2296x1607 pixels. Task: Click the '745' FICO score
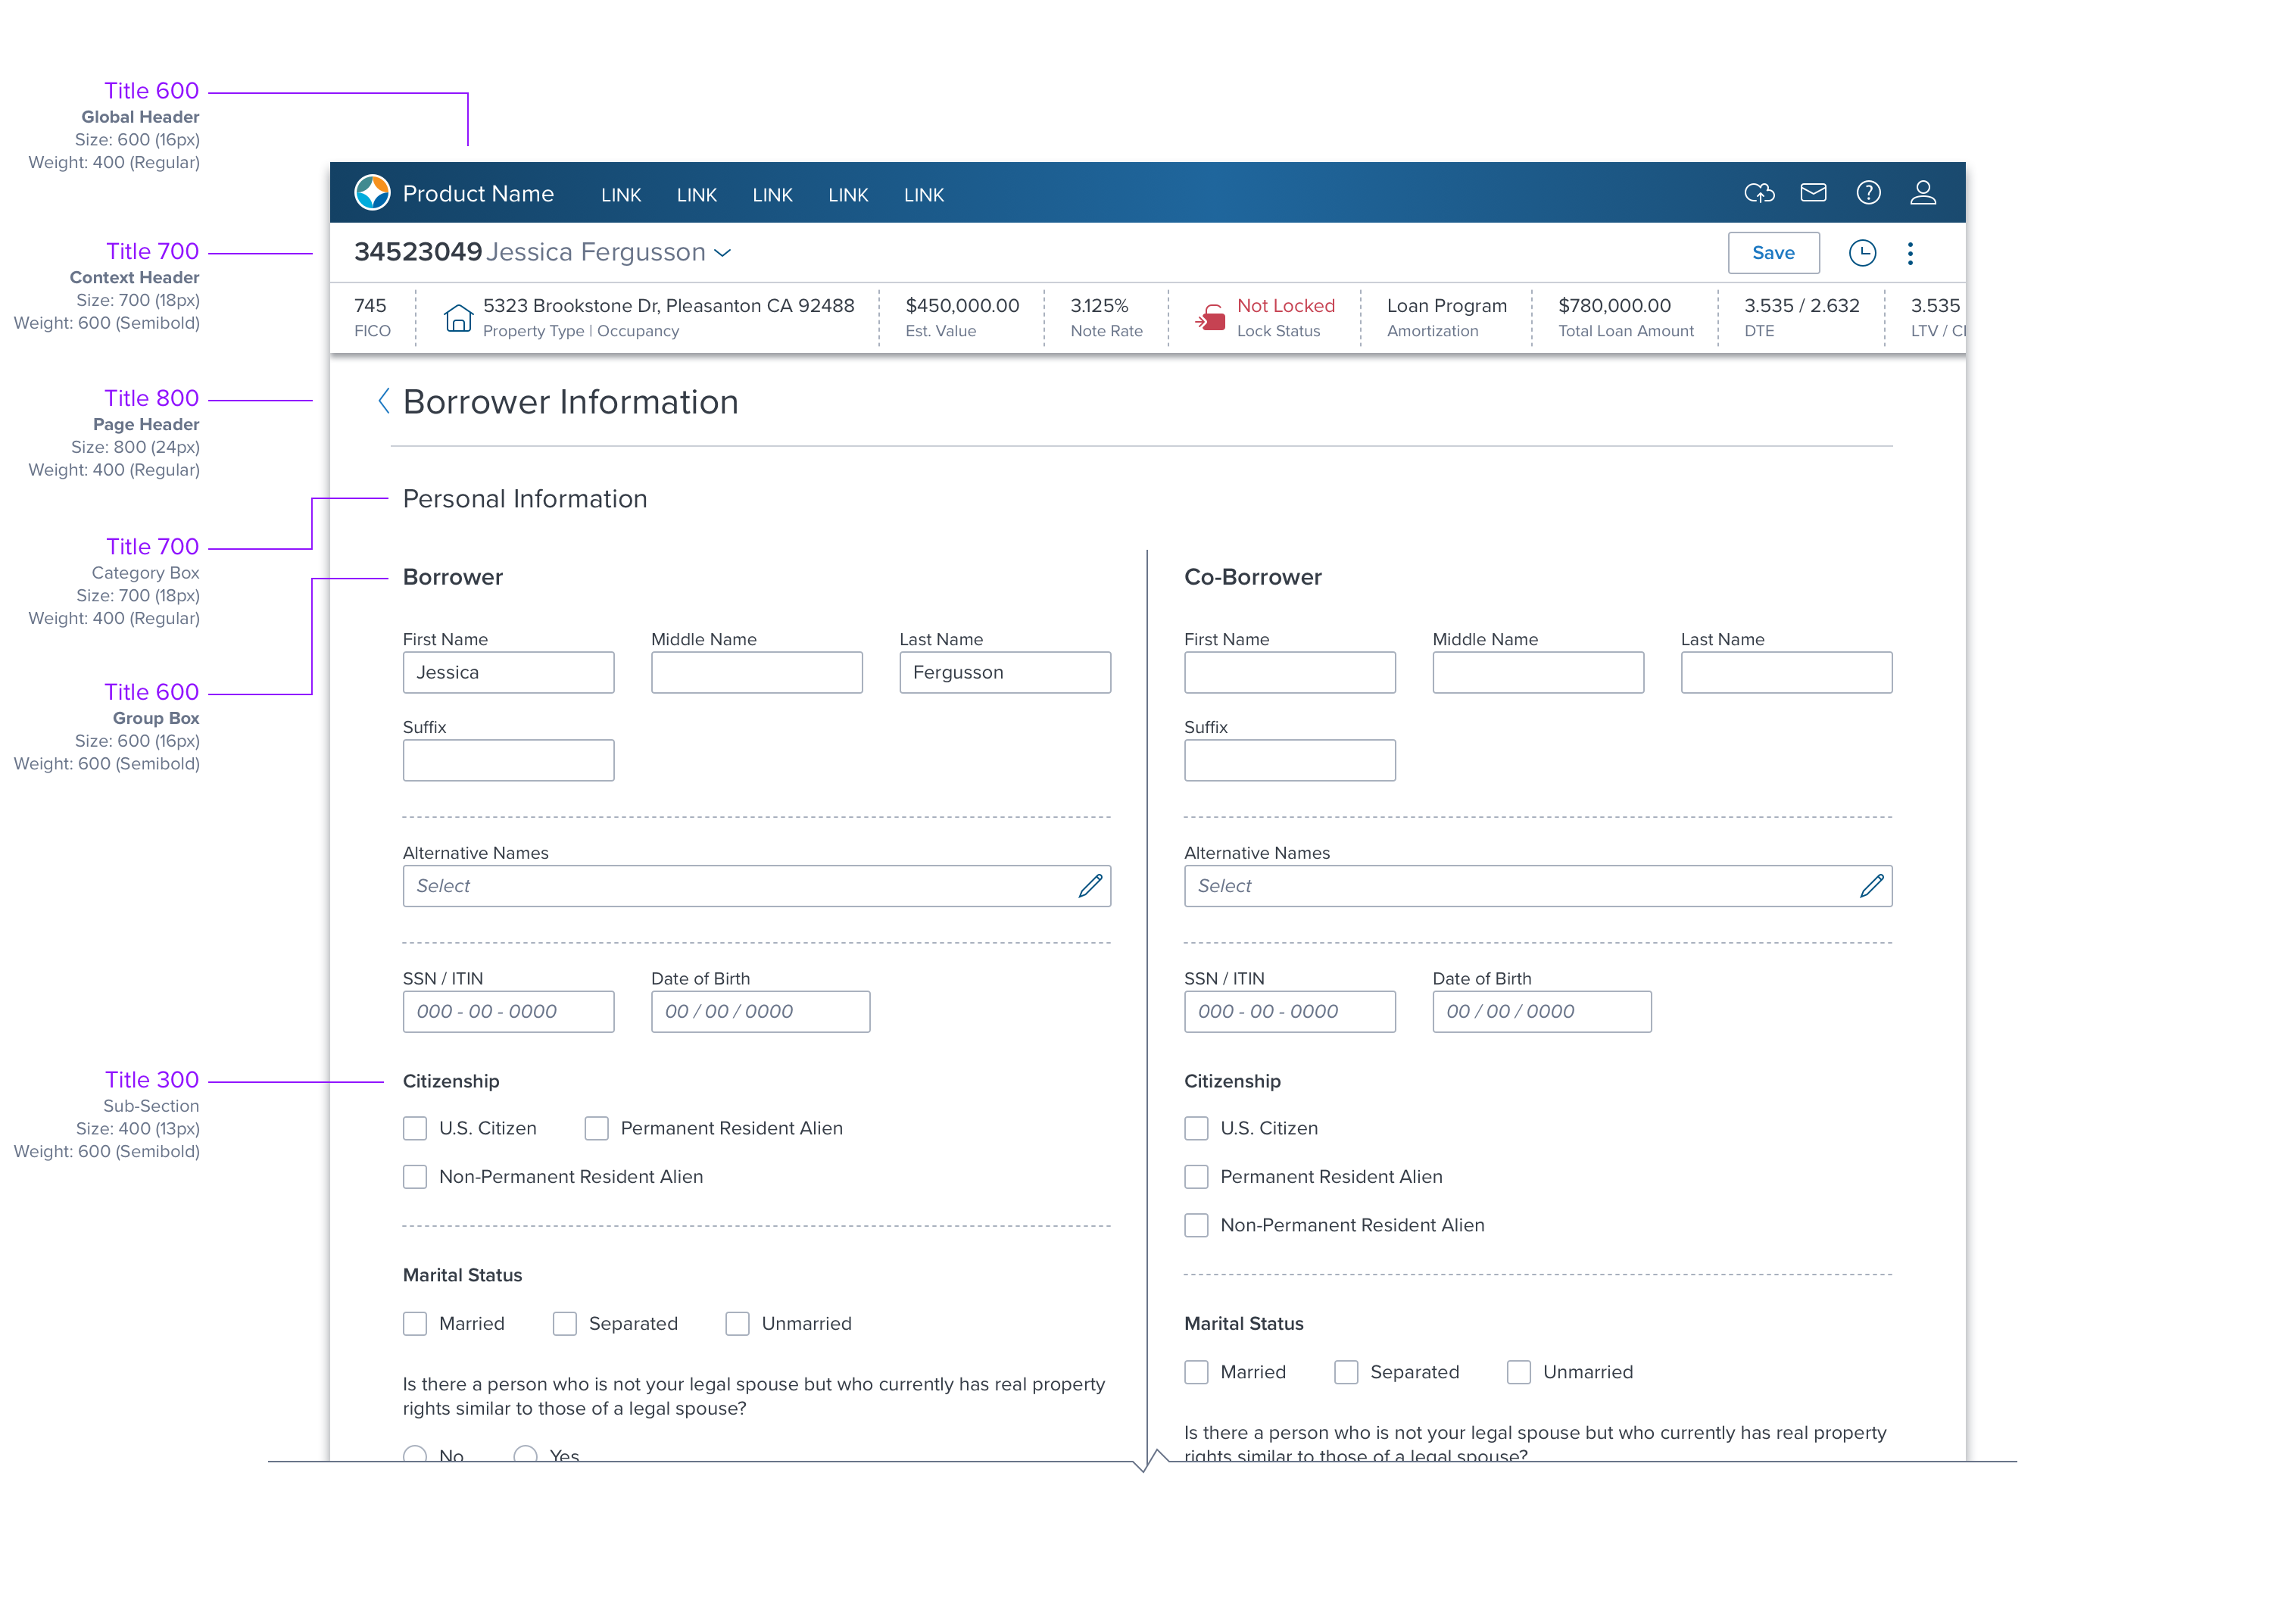(x=370, y=305)
